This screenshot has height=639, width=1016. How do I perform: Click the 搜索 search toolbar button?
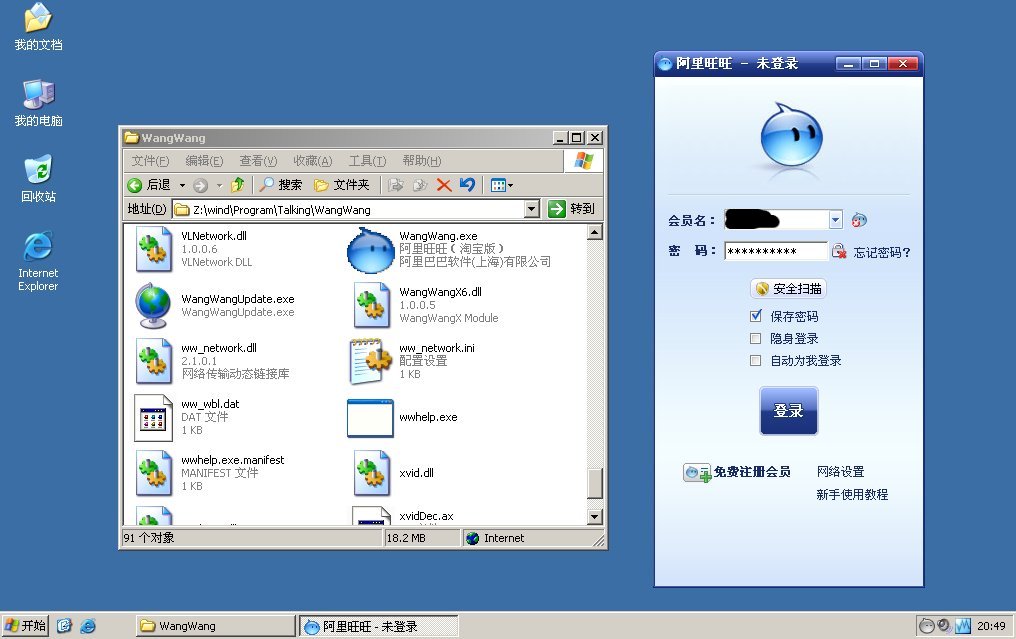pyautogui.click(x=280, y=185)
